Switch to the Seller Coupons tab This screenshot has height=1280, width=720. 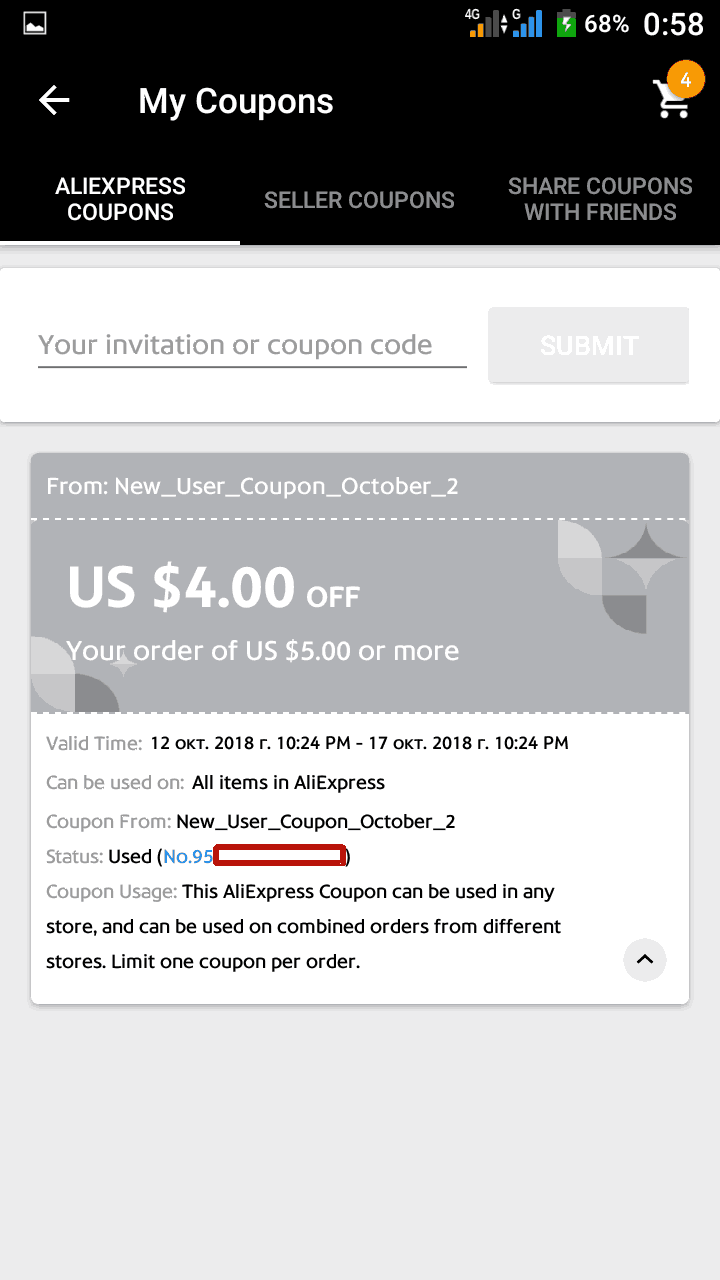[x=359, y=200]
